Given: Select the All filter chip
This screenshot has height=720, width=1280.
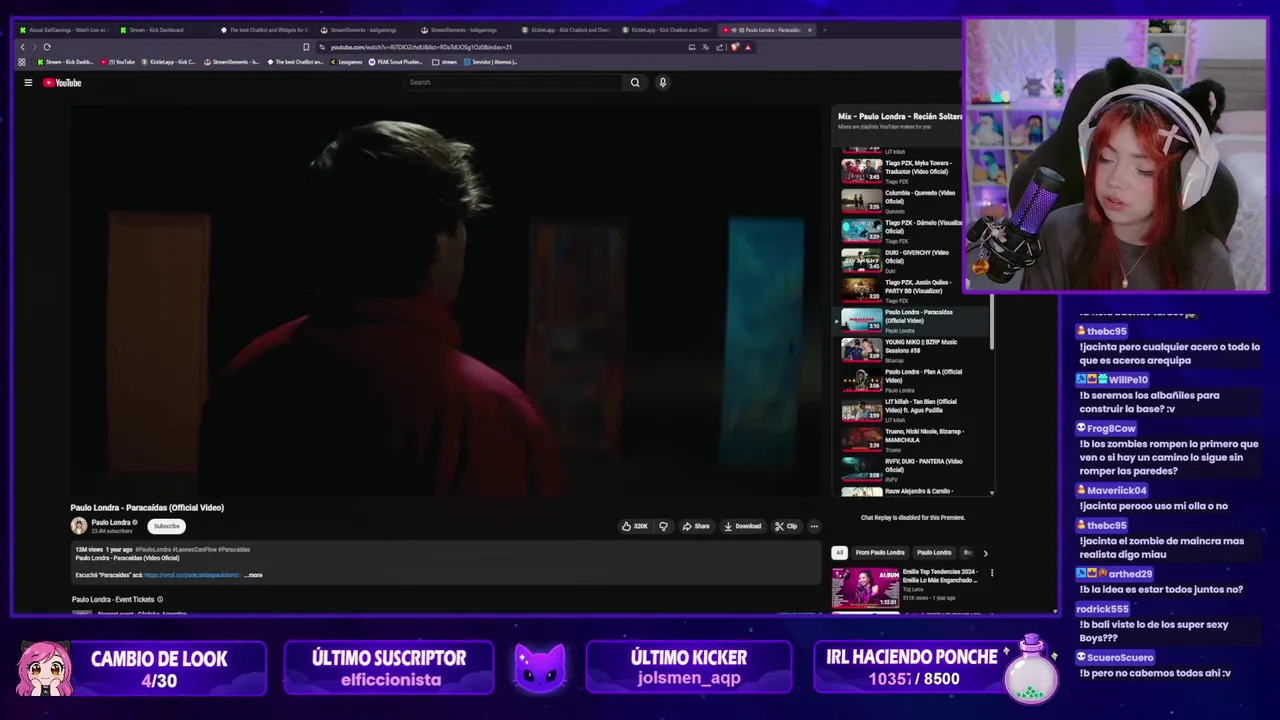Looking at the screenshot, I should 840,552.
